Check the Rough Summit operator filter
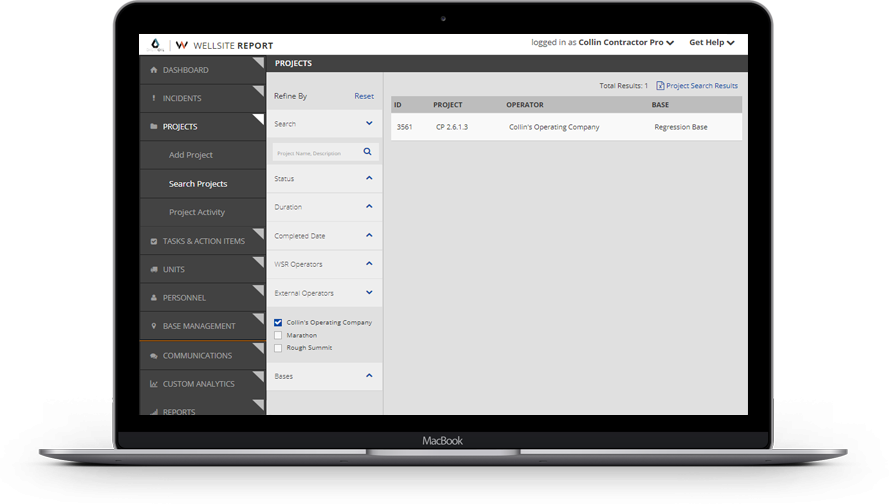The image size is (889, 504). point(278,348)
